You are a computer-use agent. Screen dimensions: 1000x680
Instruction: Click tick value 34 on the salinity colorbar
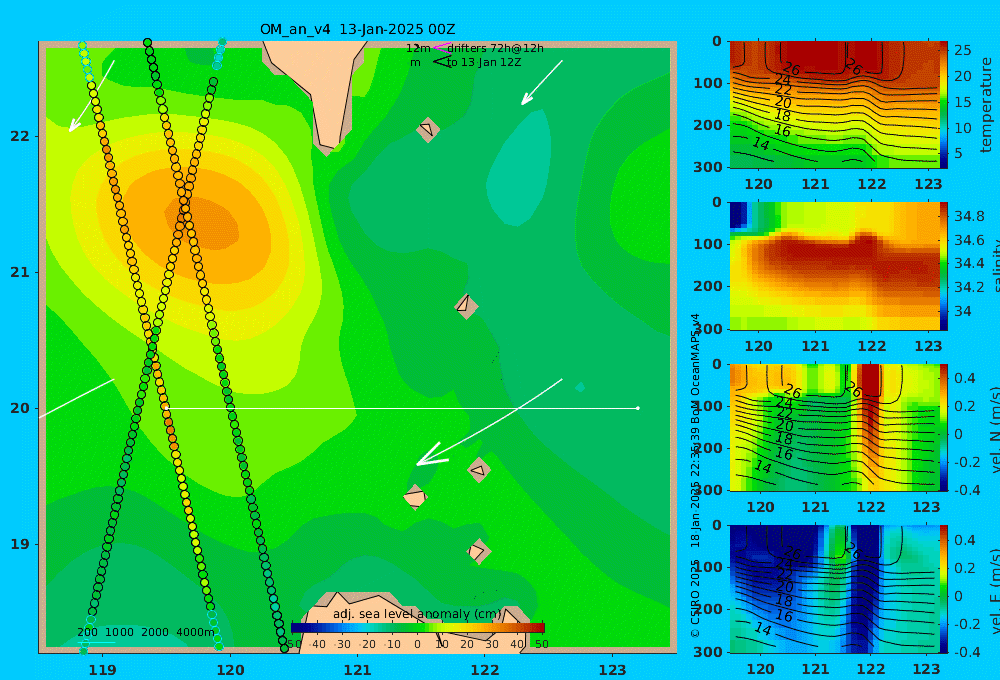tap(962, 311)
